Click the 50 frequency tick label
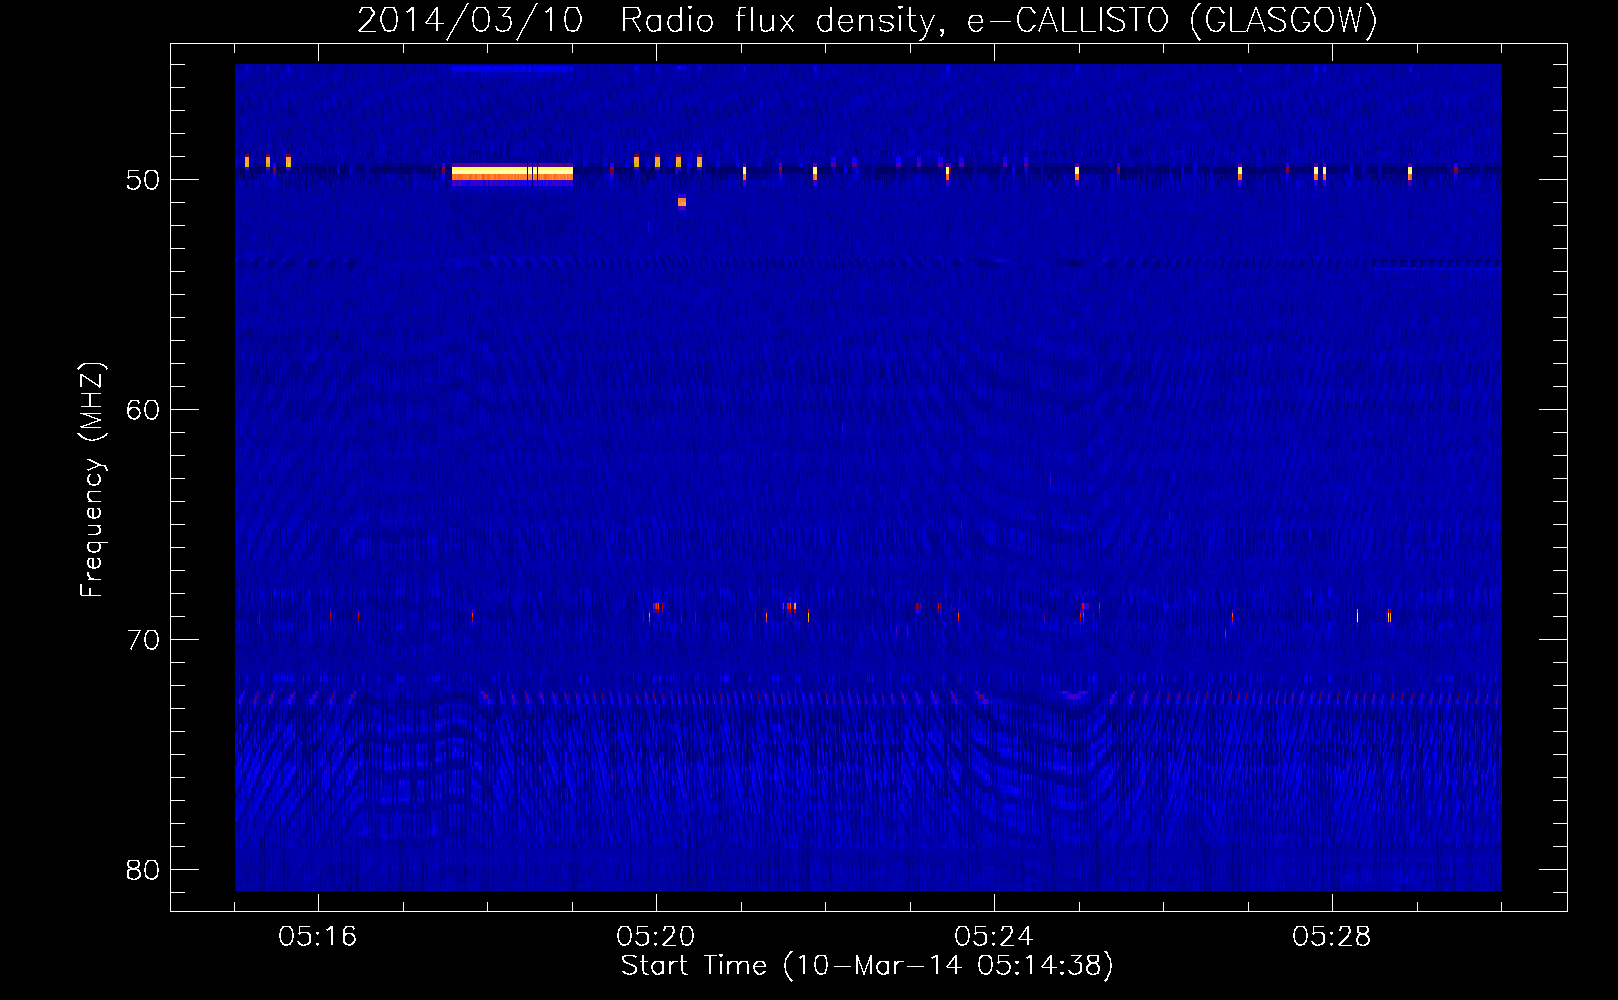 point(143,180)
